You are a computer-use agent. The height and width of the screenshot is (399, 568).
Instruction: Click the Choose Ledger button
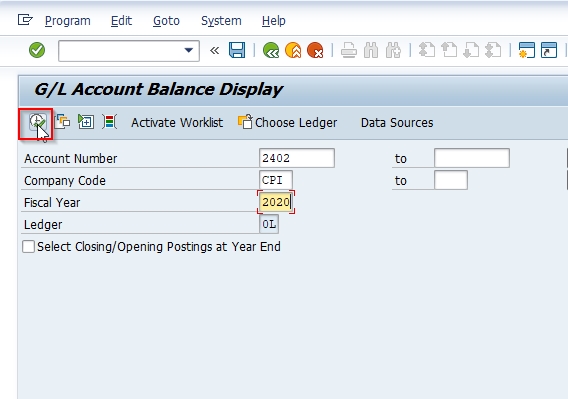[287, 122]
